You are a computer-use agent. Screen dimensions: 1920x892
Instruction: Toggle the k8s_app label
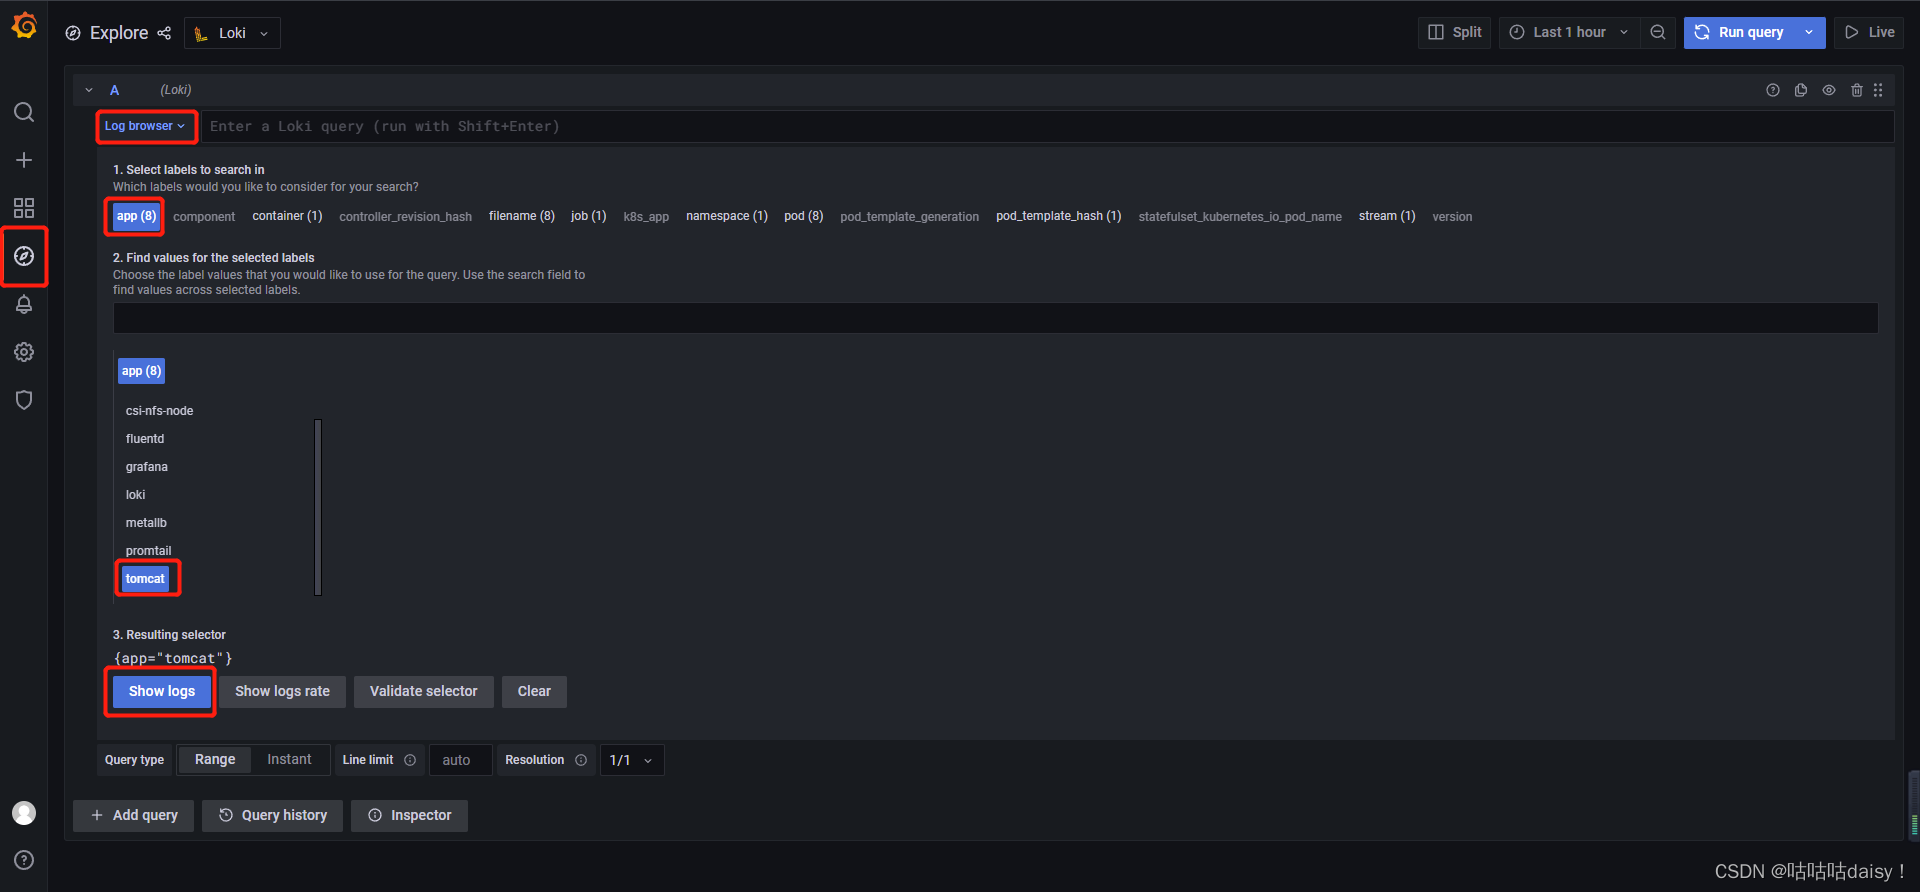[x=646, y=217]
